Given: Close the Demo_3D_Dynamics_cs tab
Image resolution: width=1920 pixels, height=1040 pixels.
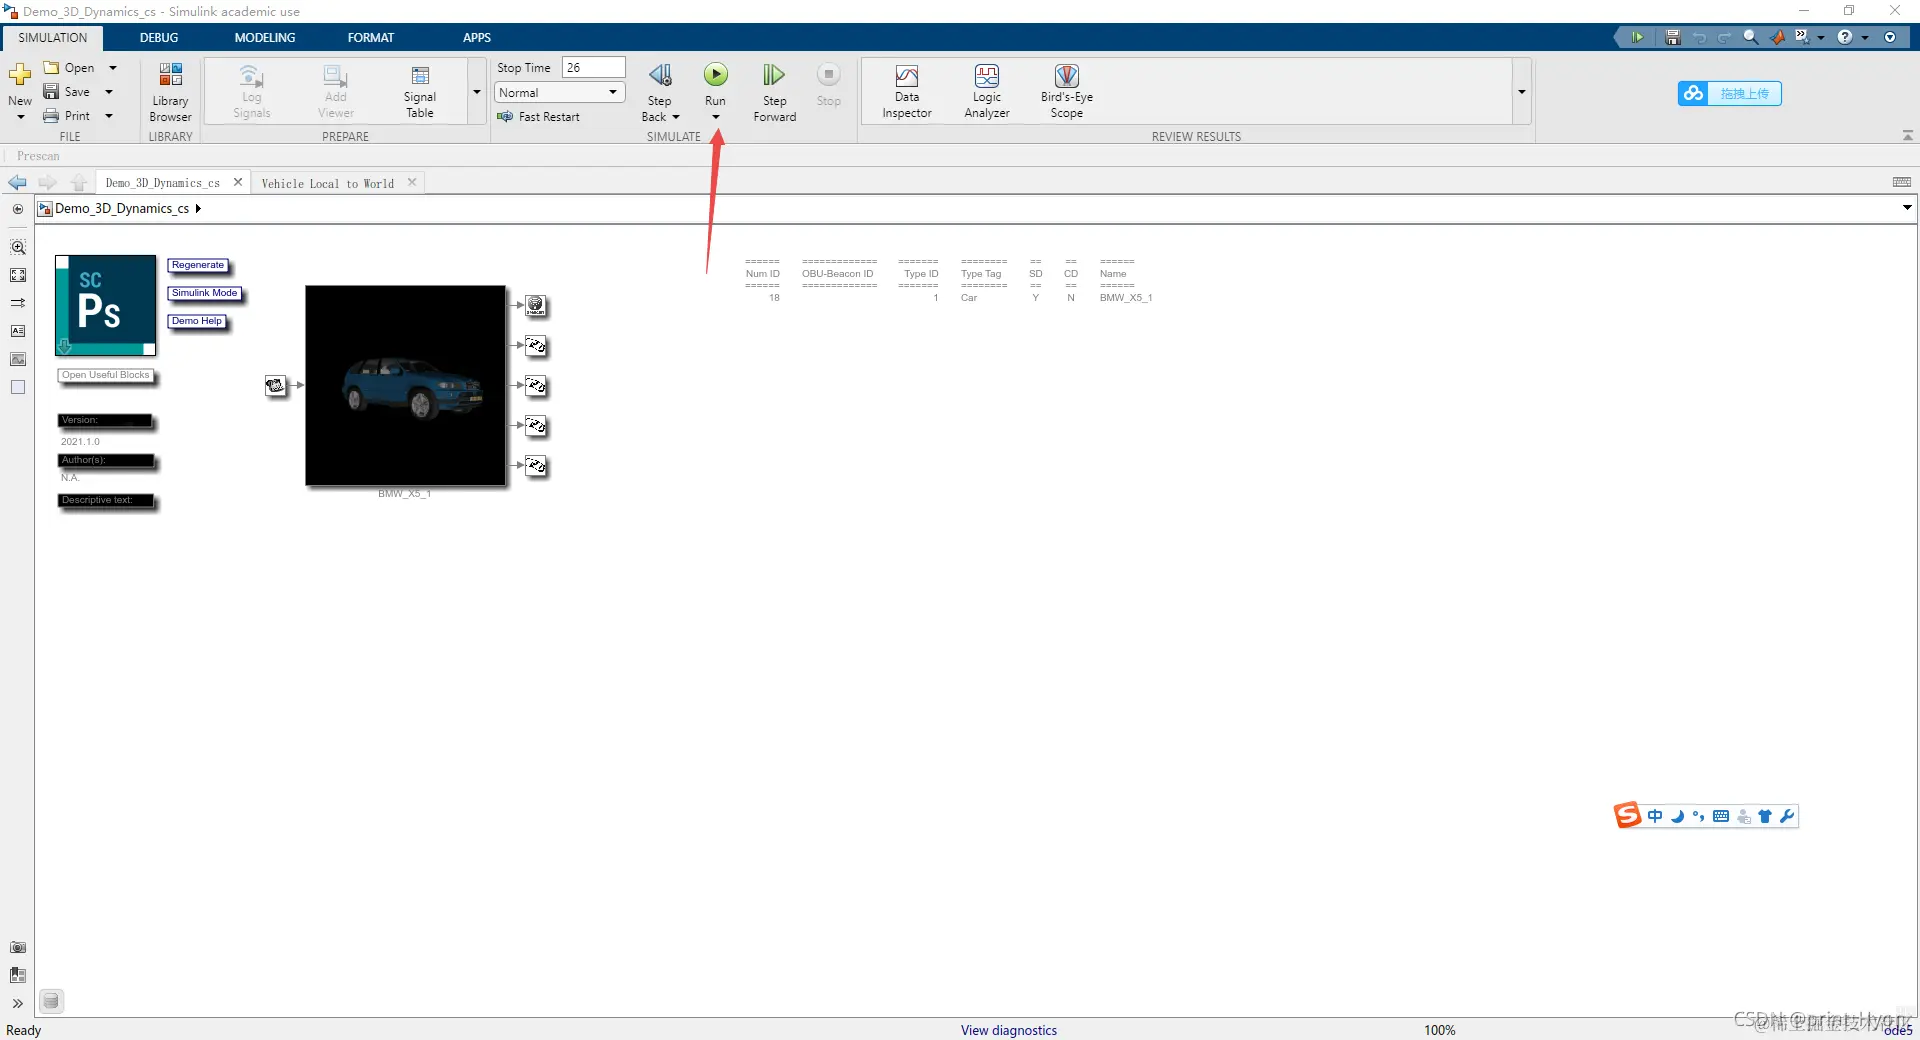Looking at the screenshot, I should coord(238,182).
